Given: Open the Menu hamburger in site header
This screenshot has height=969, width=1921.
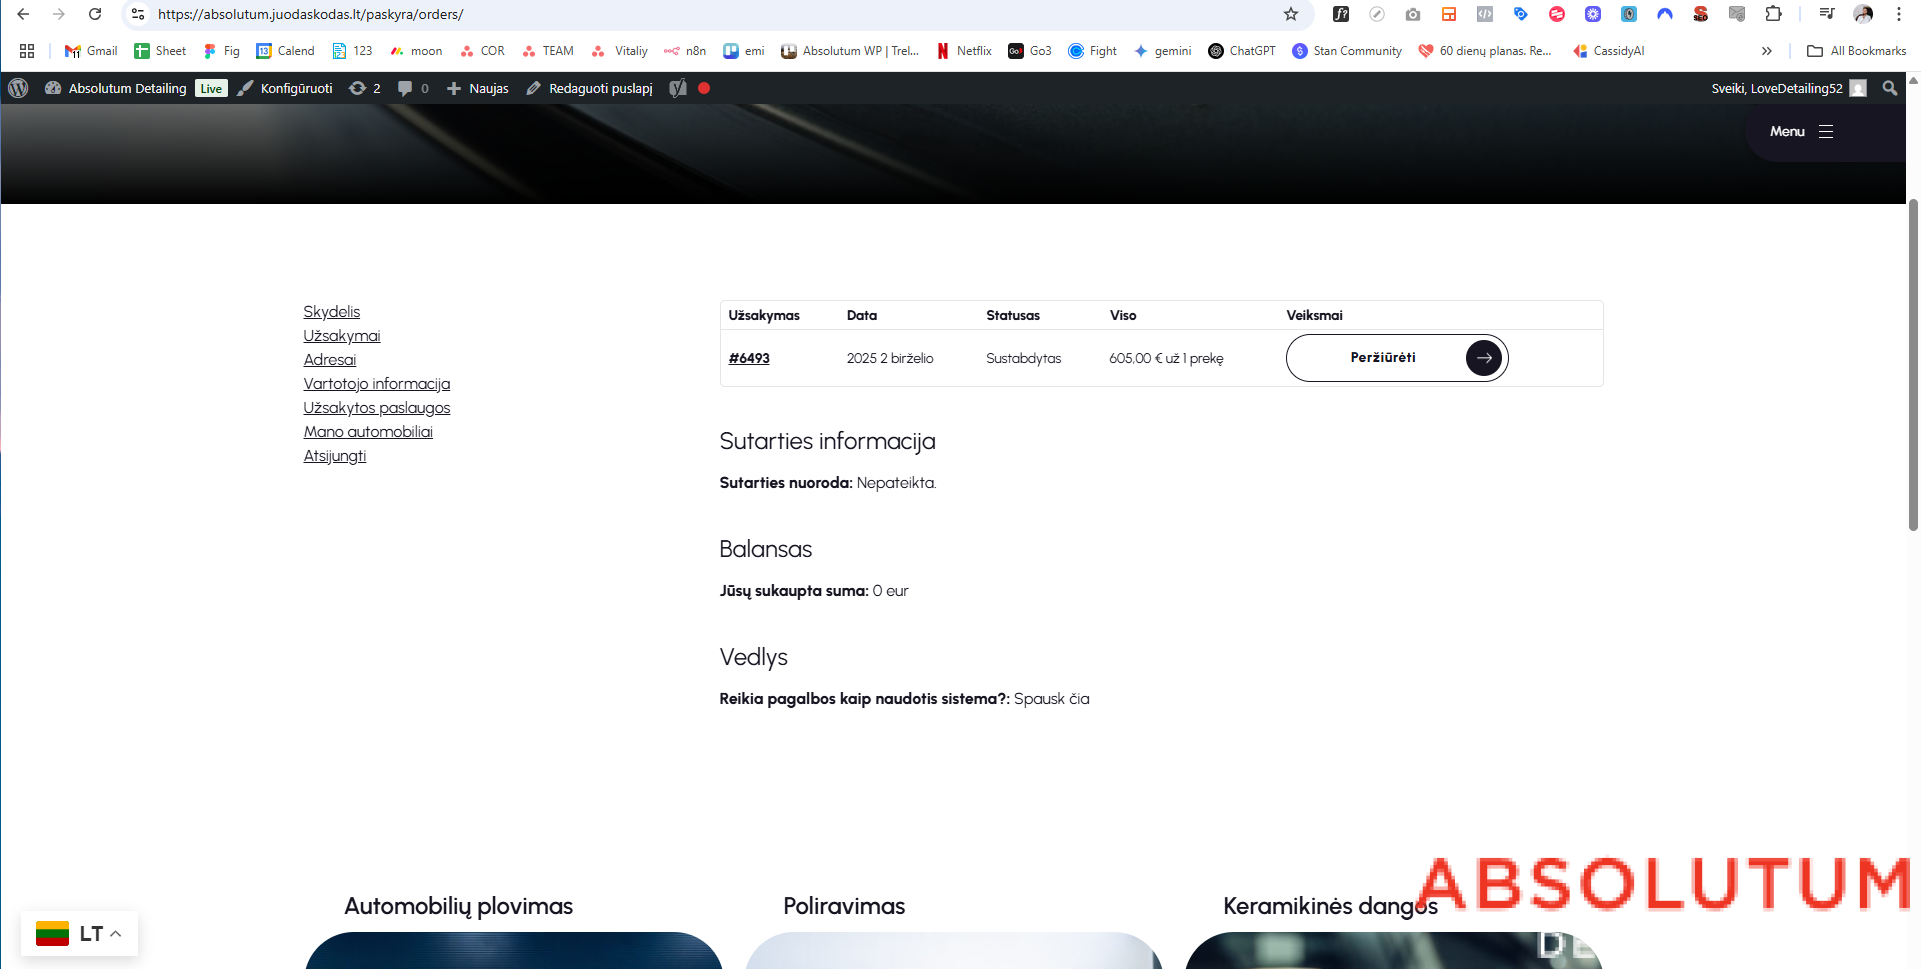Looking at the screenshot, I should click(1801, 132).
